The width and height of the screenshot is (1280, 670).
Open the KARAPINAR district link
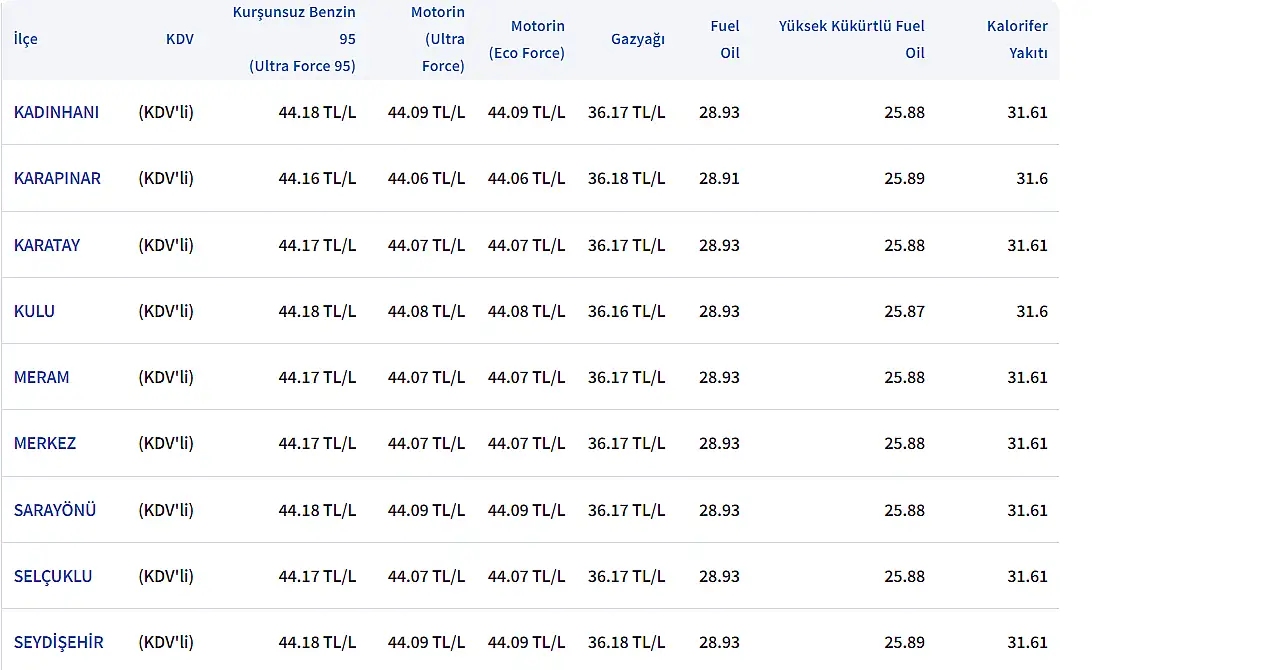coord(57,178)
